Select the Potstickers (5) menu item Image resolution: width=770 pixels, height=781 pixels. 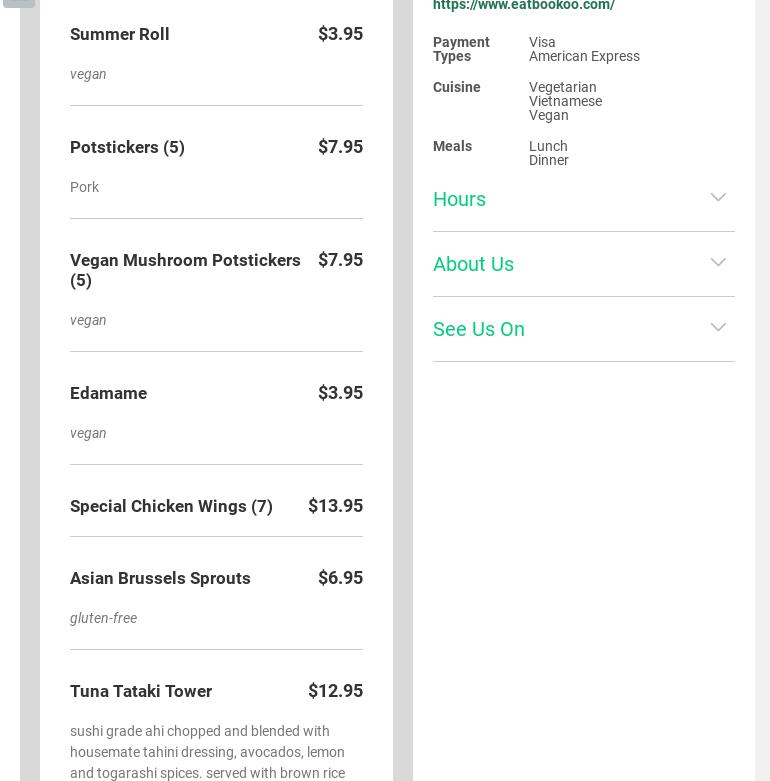pos(128,147)
